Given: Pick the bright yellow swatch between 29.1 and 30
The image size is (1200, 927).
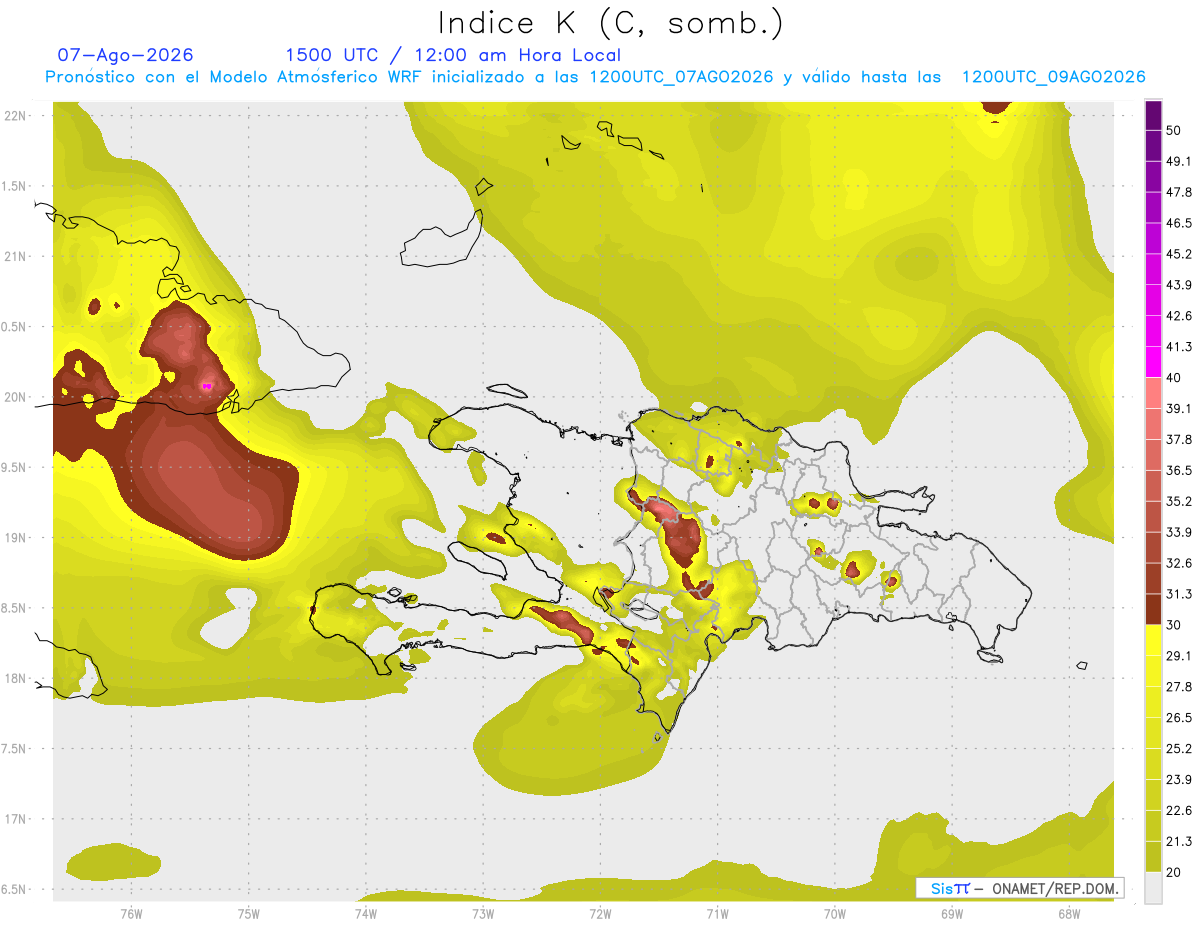Looking at the screenshot, I should pos(1153,640).
